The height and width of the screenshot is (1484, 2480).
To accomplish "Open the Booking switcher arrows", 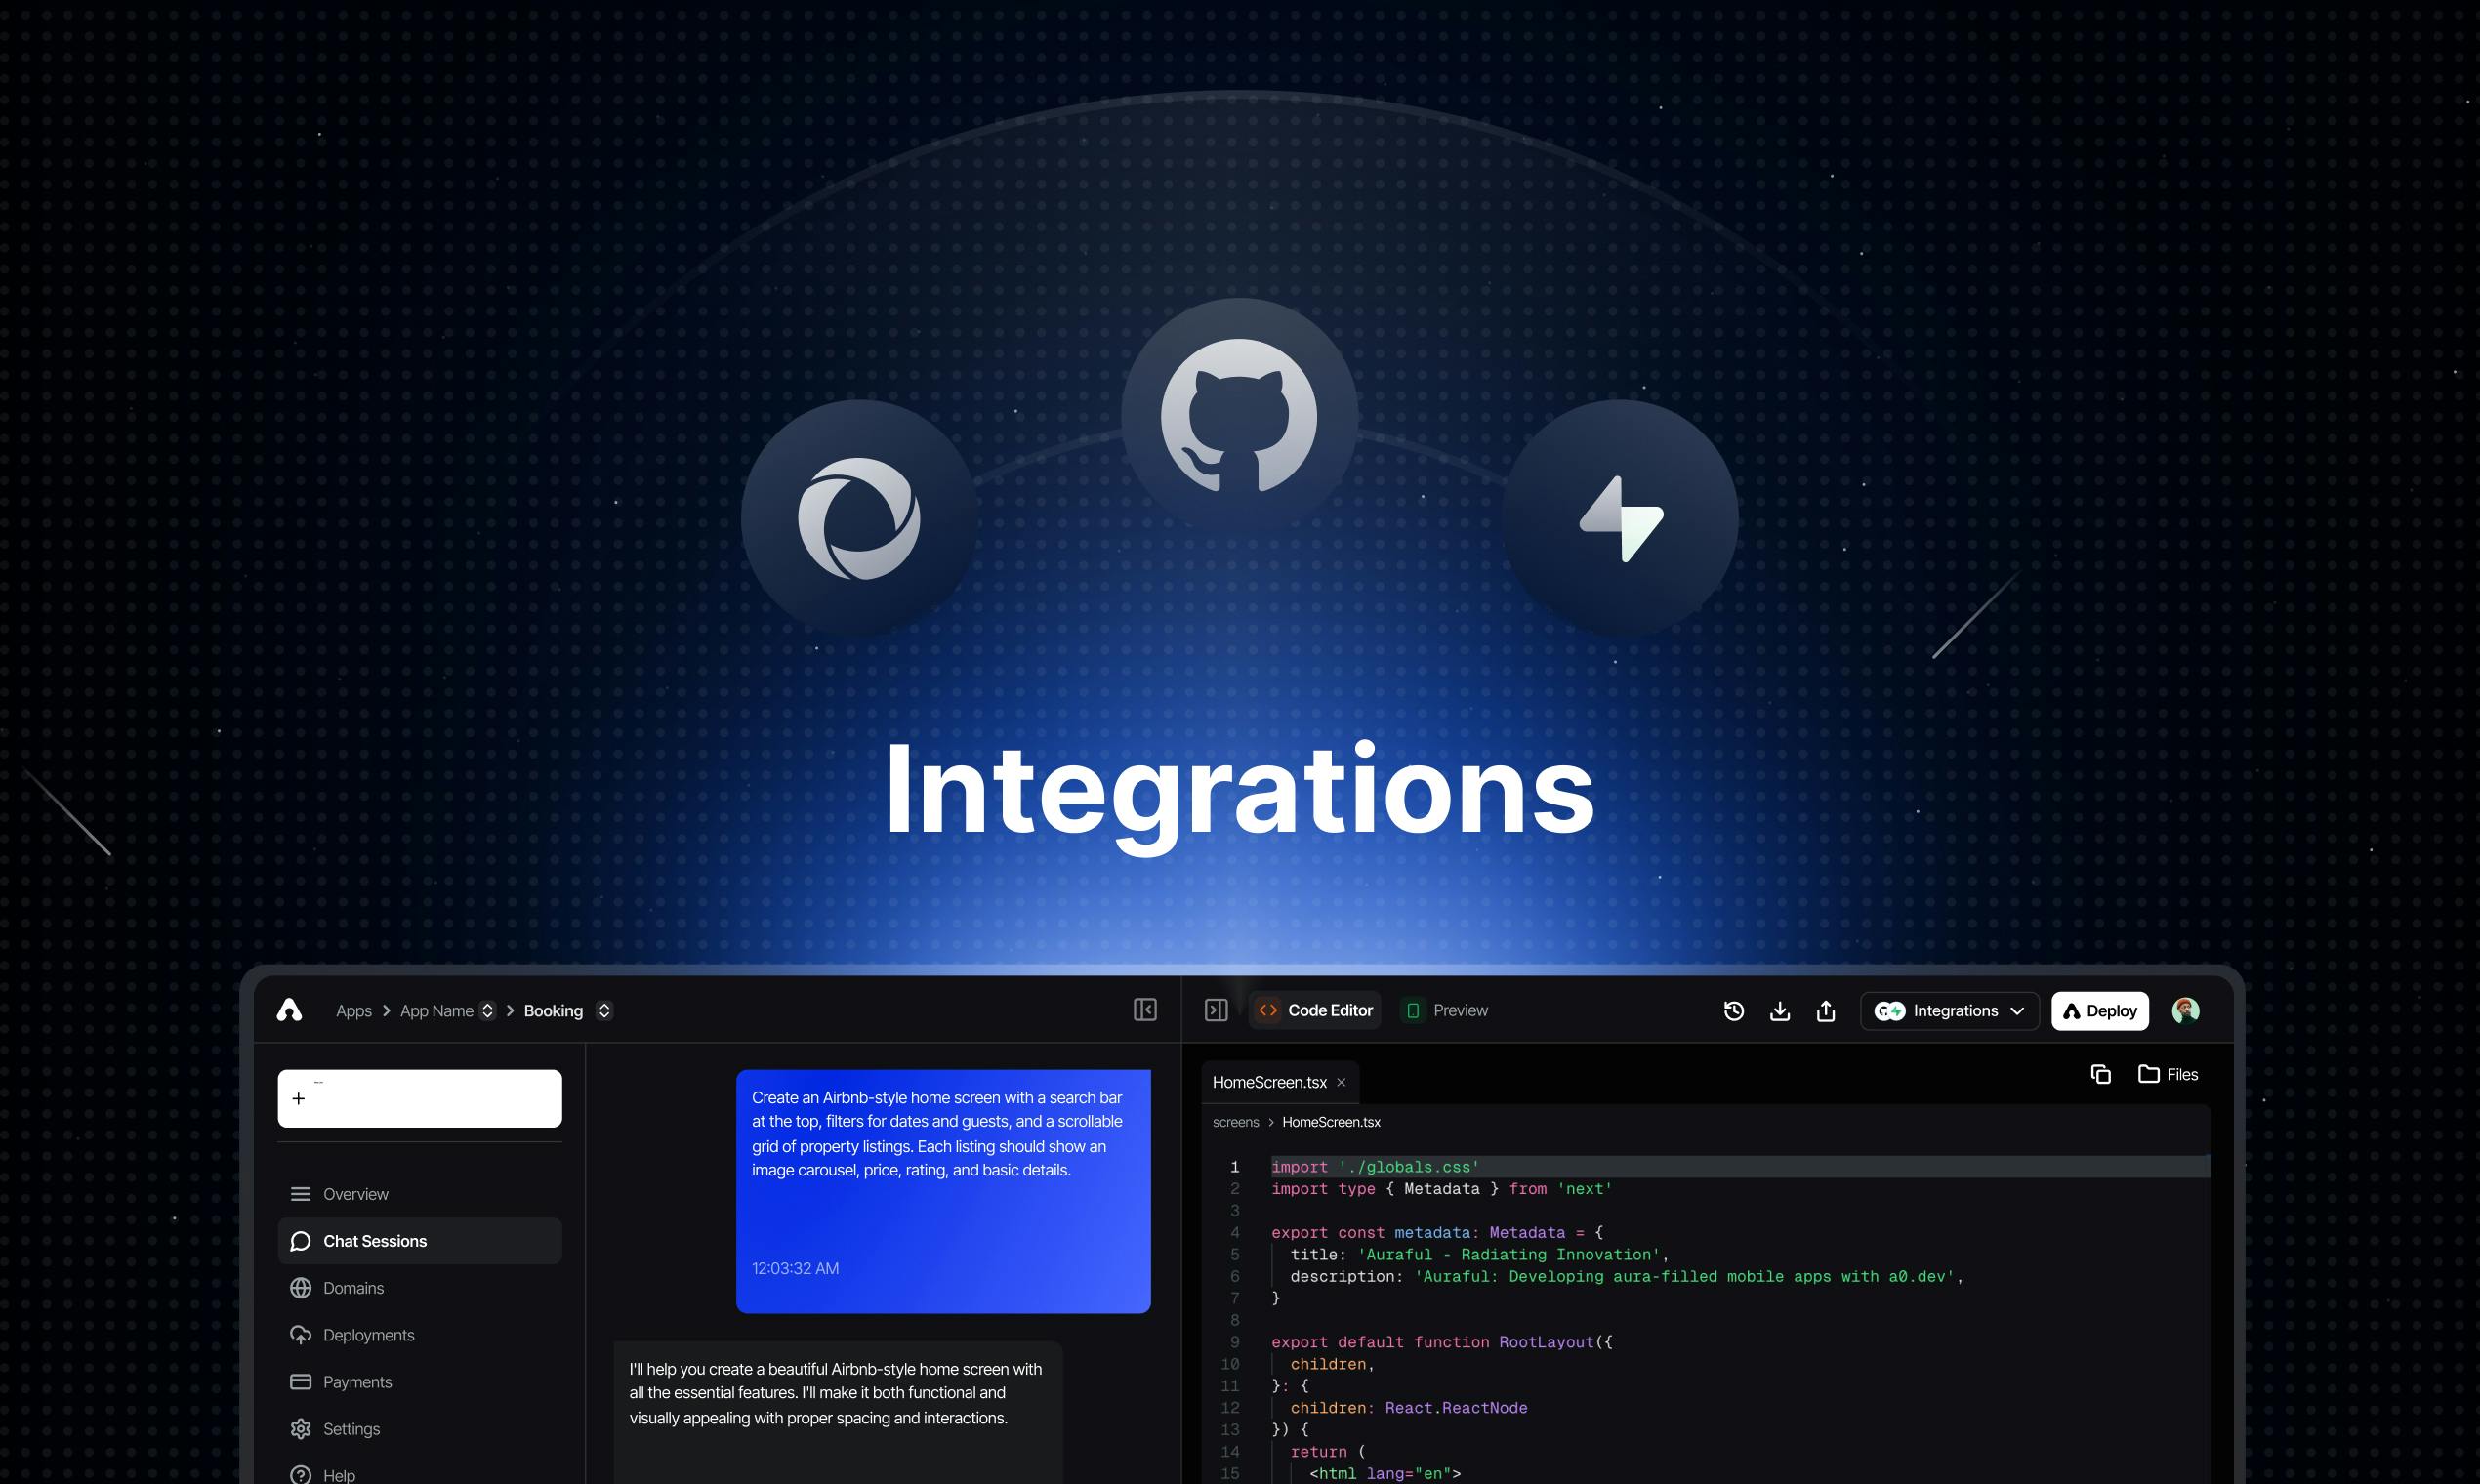I will pos(604,1011).
